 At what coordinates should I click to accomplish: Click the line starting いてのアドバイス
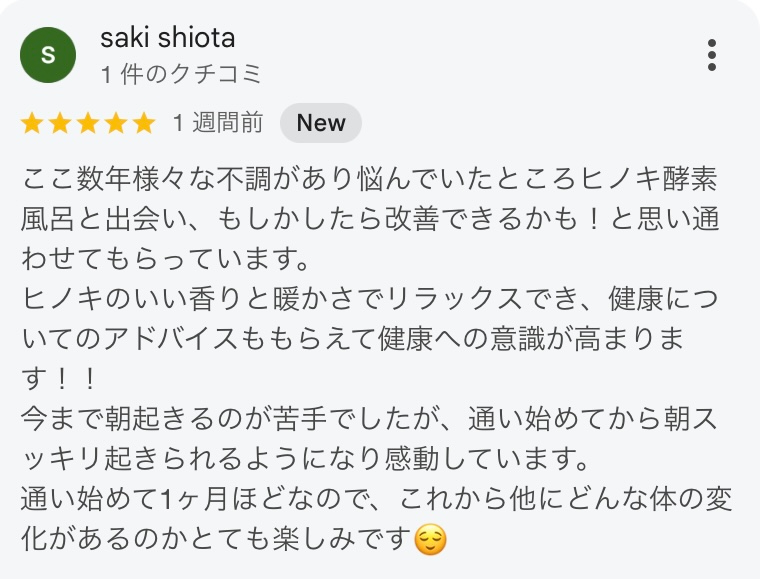click(x=353, y=338)
